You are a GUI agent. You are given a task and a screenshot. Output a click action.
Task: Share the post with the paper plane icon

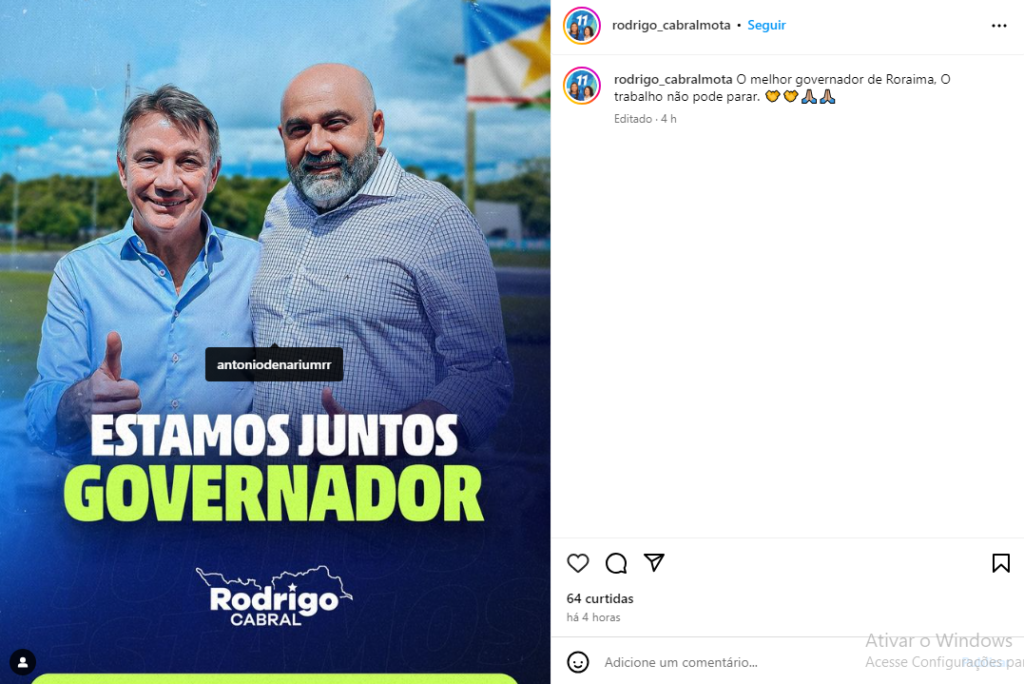click(654, 562)
